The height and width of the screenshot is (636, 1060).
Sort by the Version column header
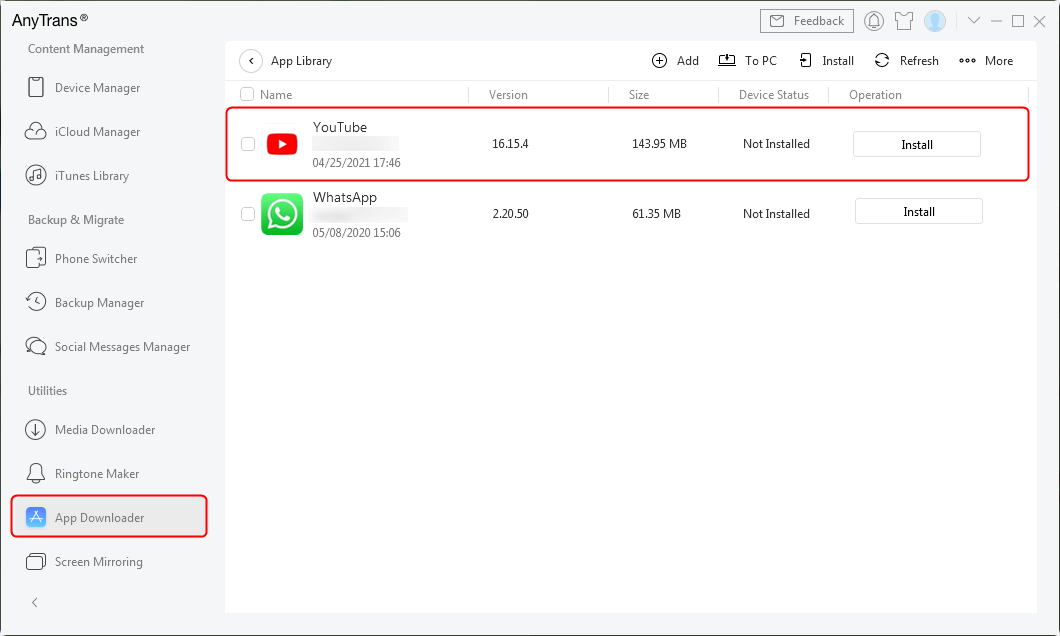click(508, 95)
